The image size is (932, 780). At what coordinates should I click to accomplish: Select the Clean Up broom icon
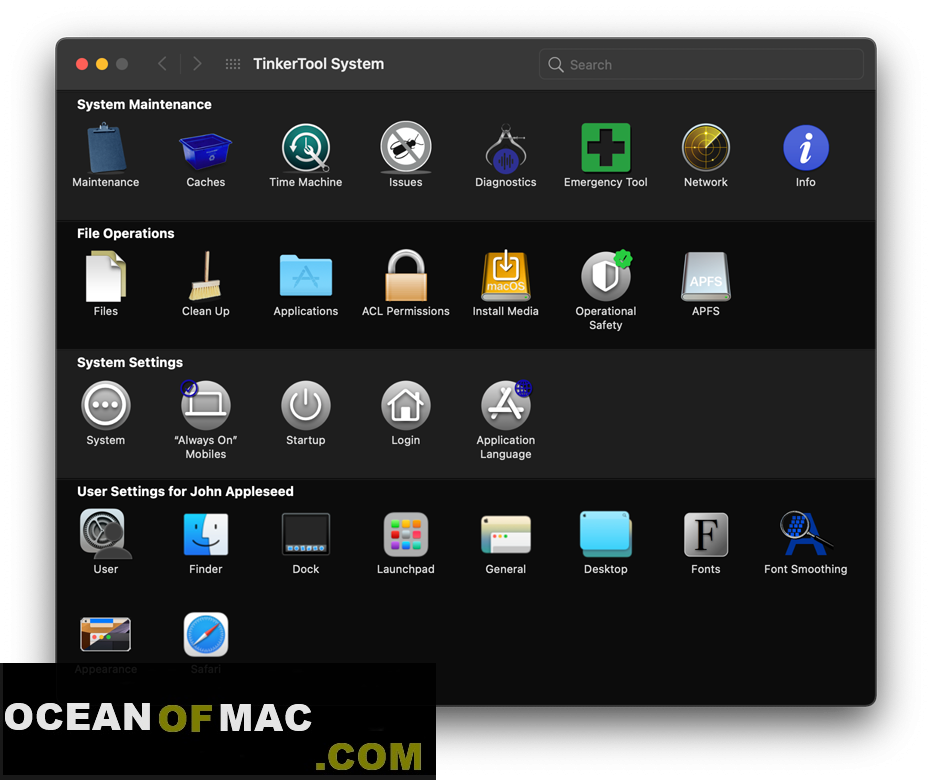coord(206,276)
